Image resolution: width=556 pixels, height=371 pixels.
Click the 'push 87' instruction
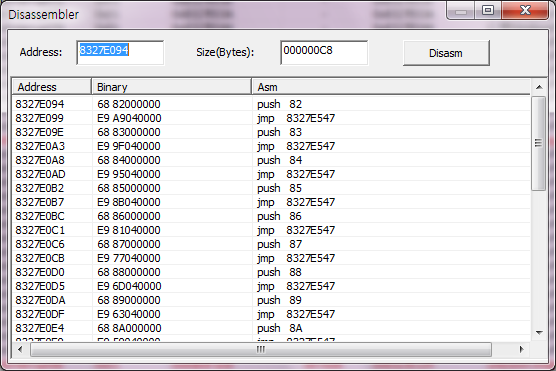coord(279,244)
